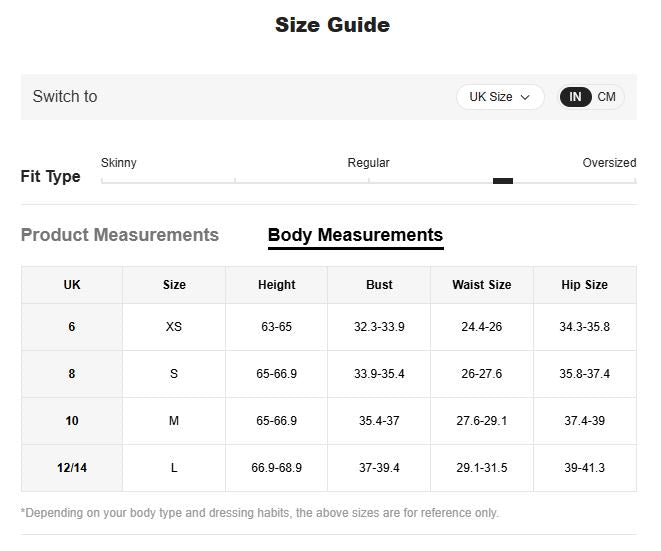This screenshot has width=661, height=551.
Task: Click the Fit Type slider marker
Action: [503, 181]
